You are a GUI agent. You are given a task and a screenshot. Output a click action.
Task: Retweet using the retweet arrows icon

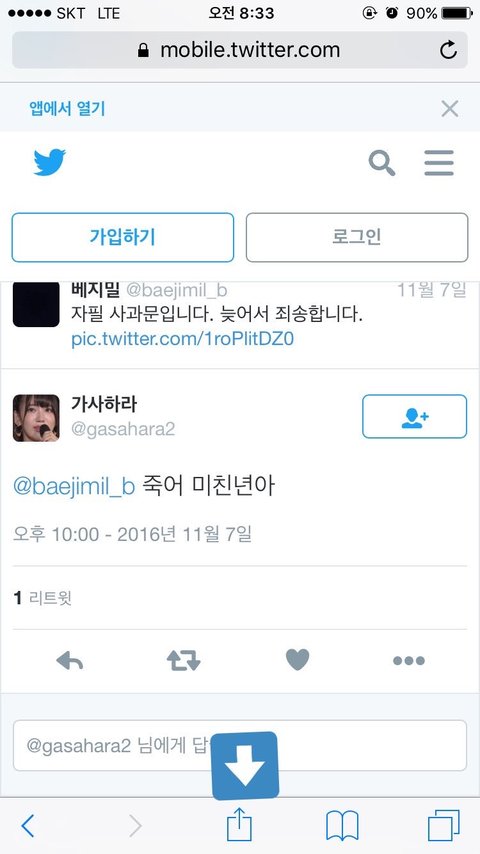point(184,661)
